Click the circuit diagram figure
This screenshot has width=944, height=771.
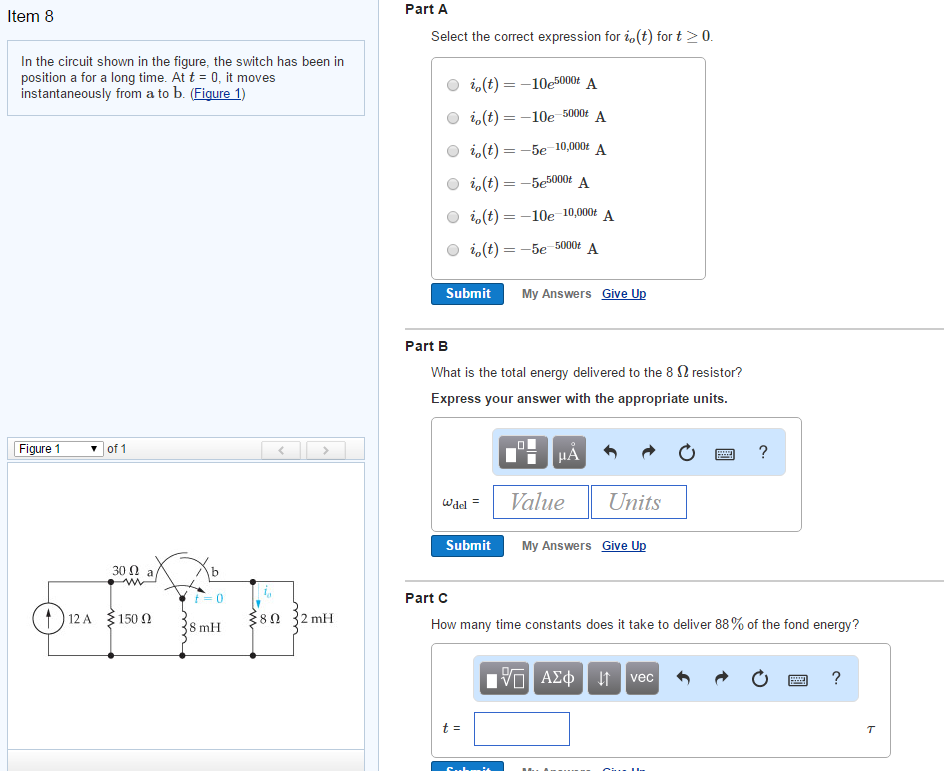[184, 605]
